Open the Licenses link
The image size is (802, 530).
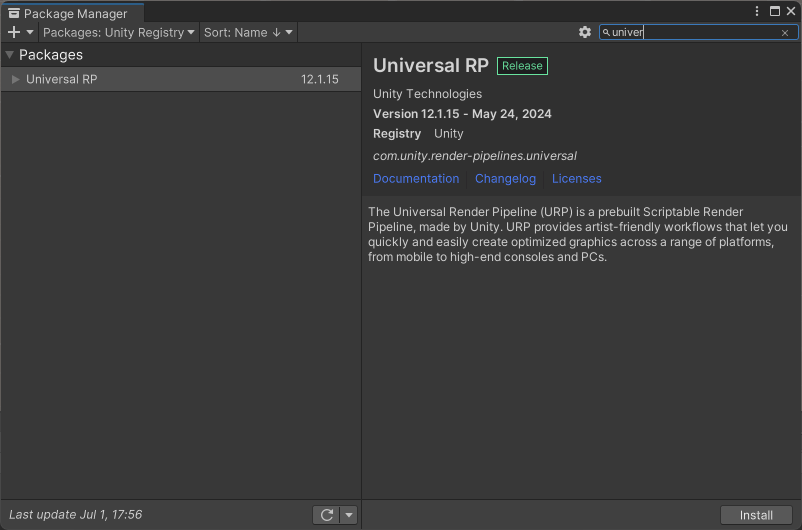click(576, 179)
